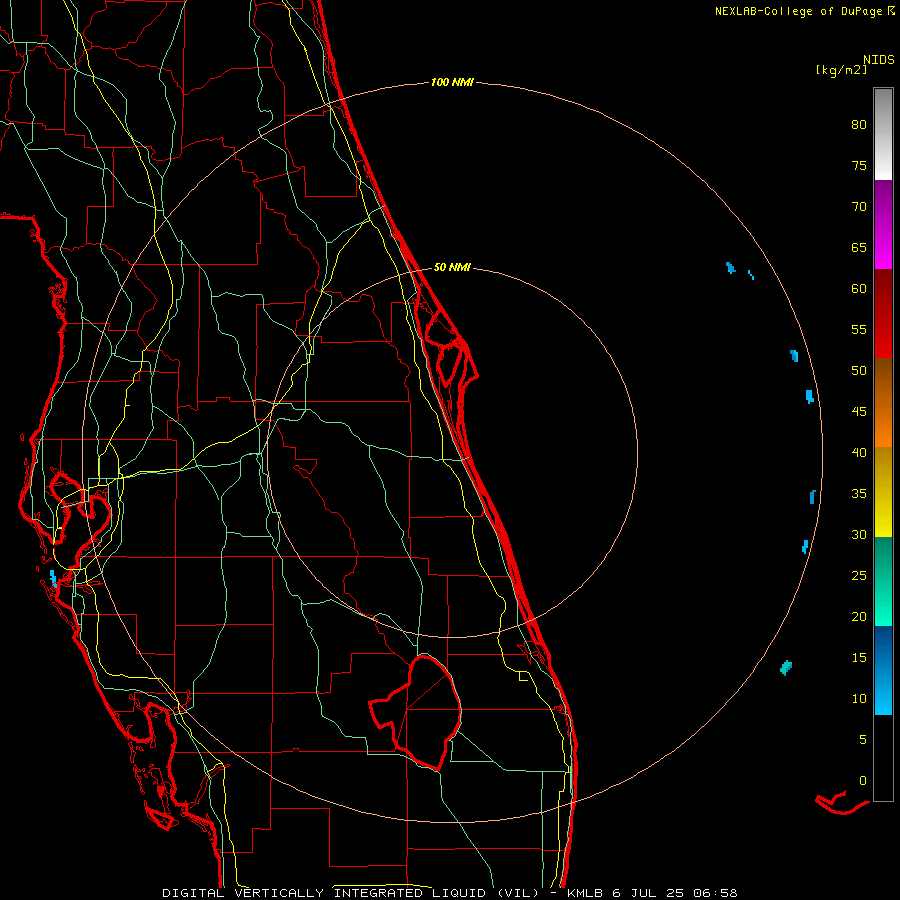900x900 pixels.
Task: Click the NIDS label above color scale
Action: [878, 60]
